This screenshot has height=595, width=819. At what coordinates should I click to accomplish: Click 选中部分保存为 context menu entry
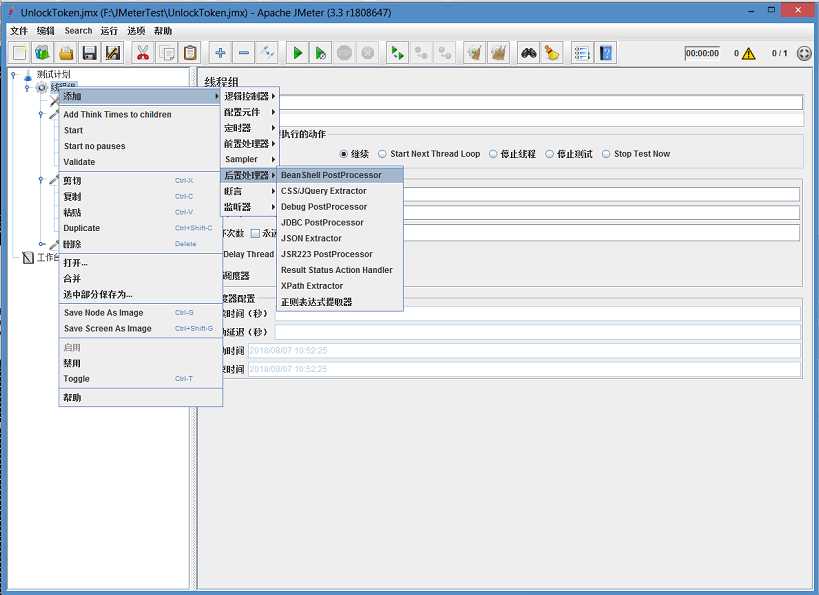pyautogui.click(x=140, y=295)
